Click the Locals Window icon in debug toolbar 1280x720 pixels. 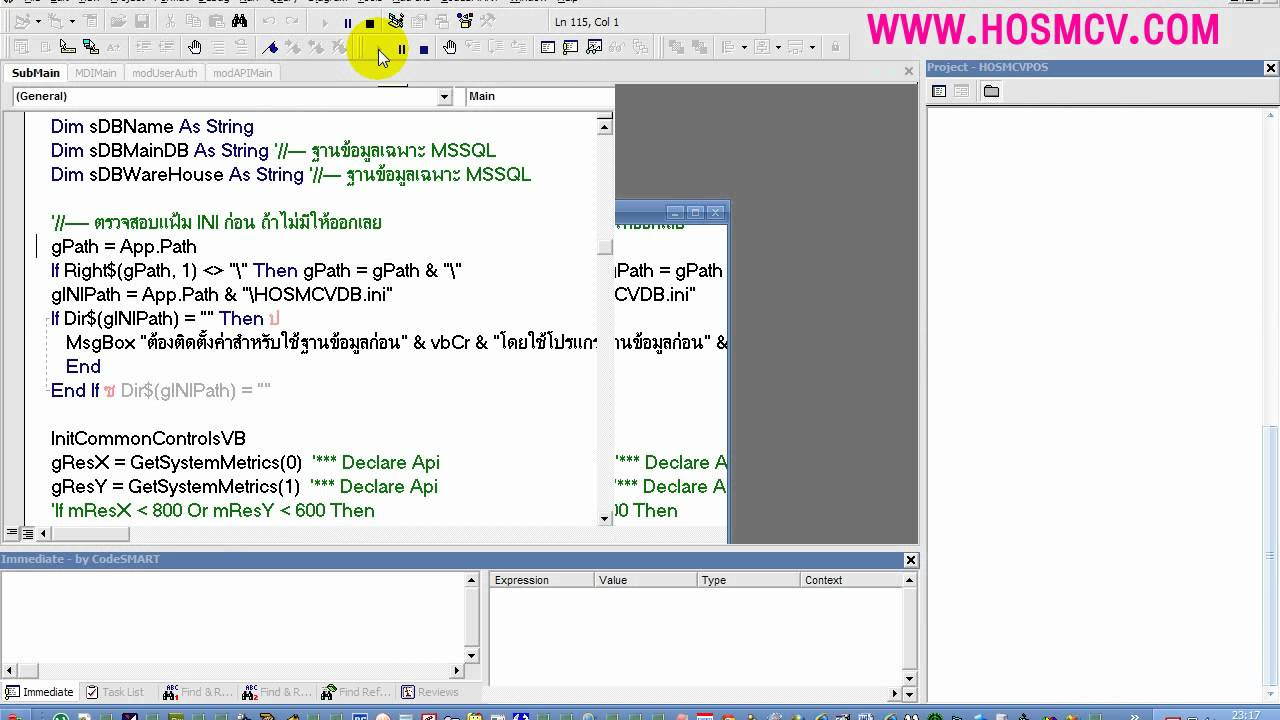(x=548, y=47)
